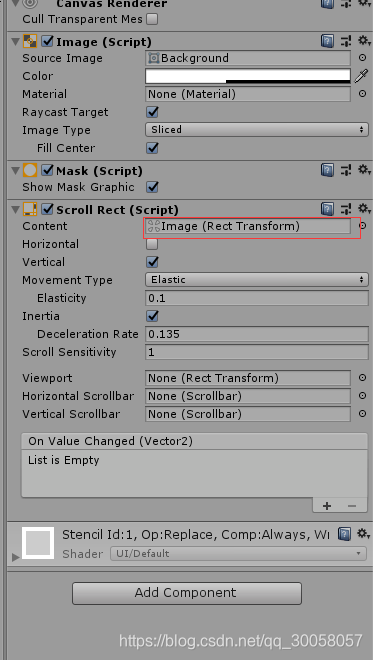Click the Image component icon
This screenshot has width=373, height=660.
30,41
